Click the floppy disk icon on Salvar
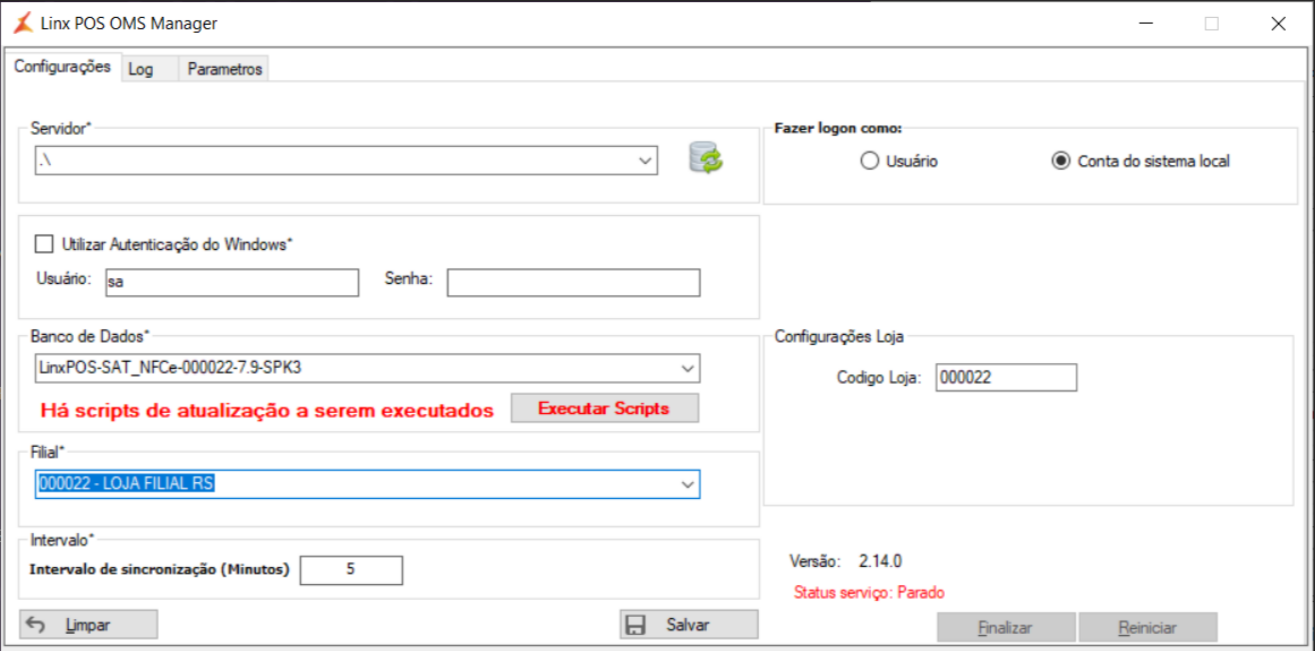This screenshot has width=1315, height=651. pyautogui.click(x=635, y=625)
